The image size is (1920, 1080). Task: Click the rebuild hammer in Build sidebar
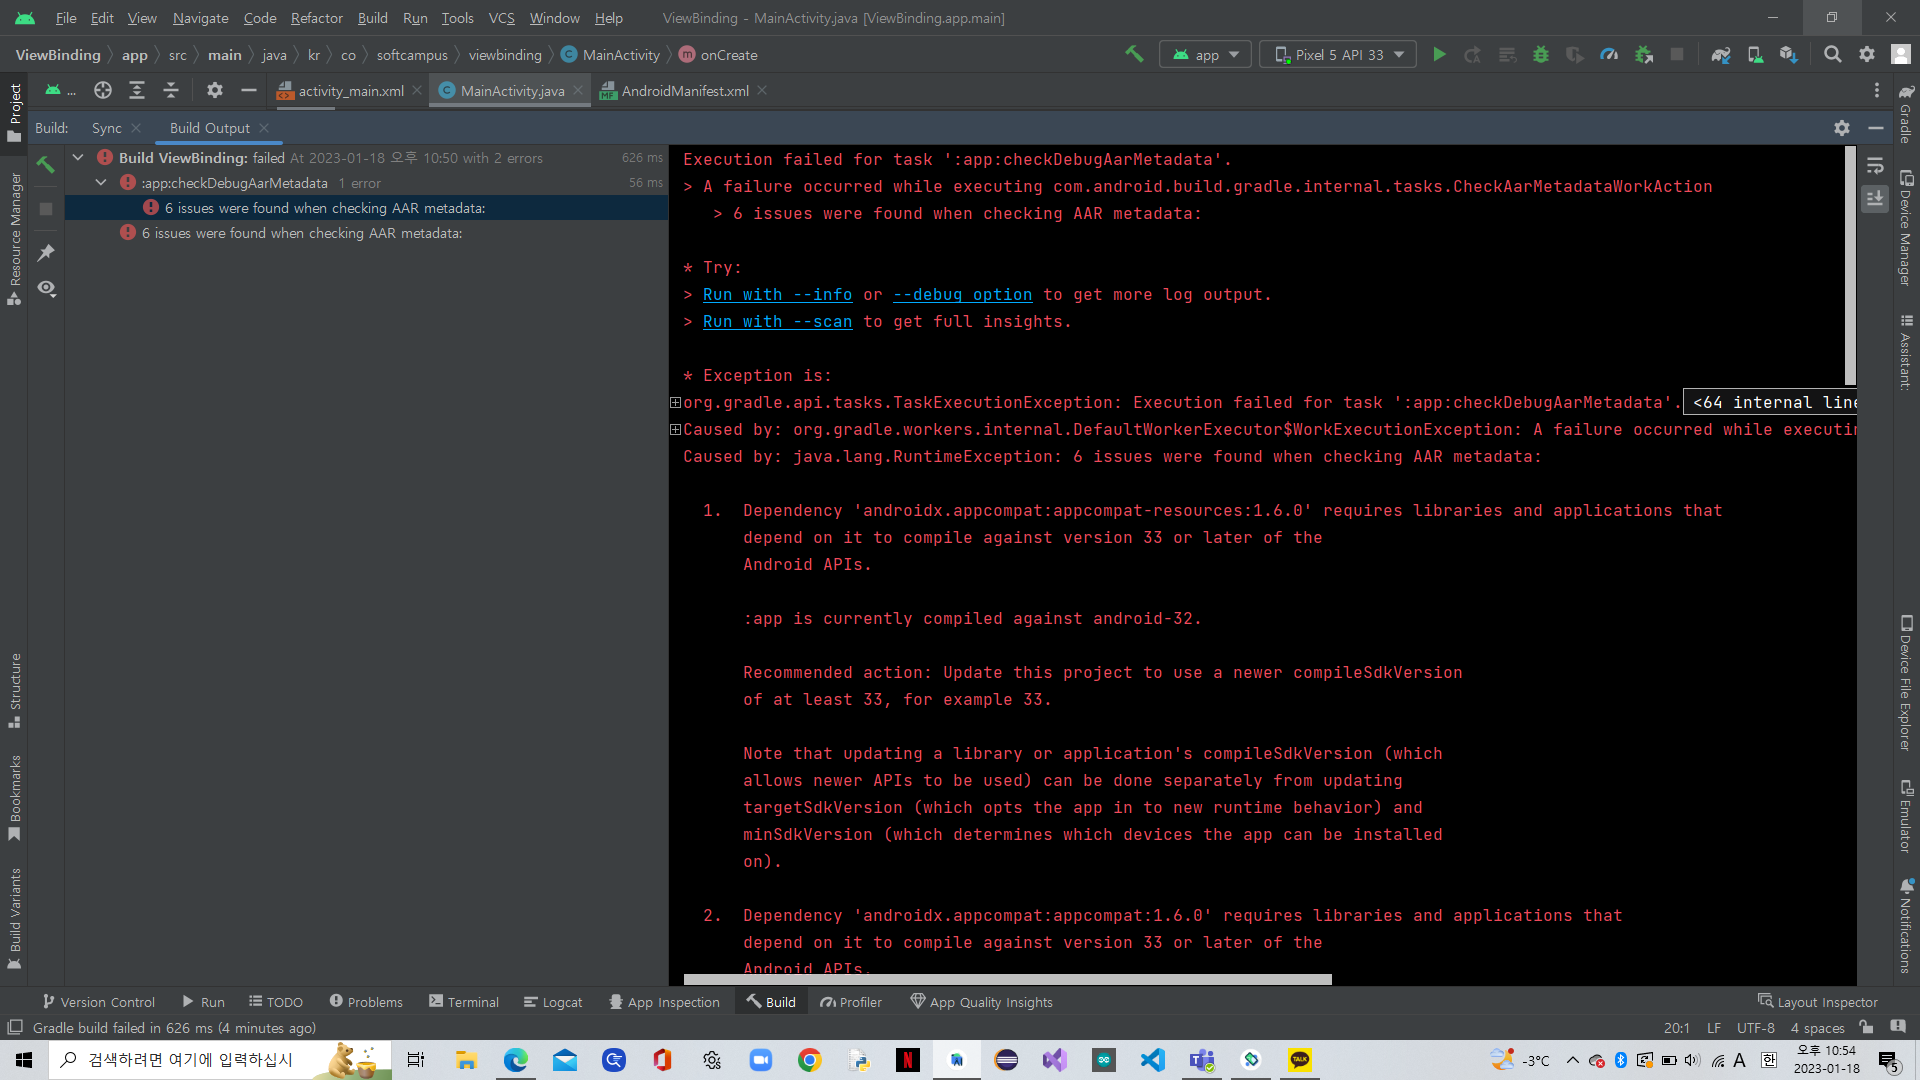[x=46, y=164]
